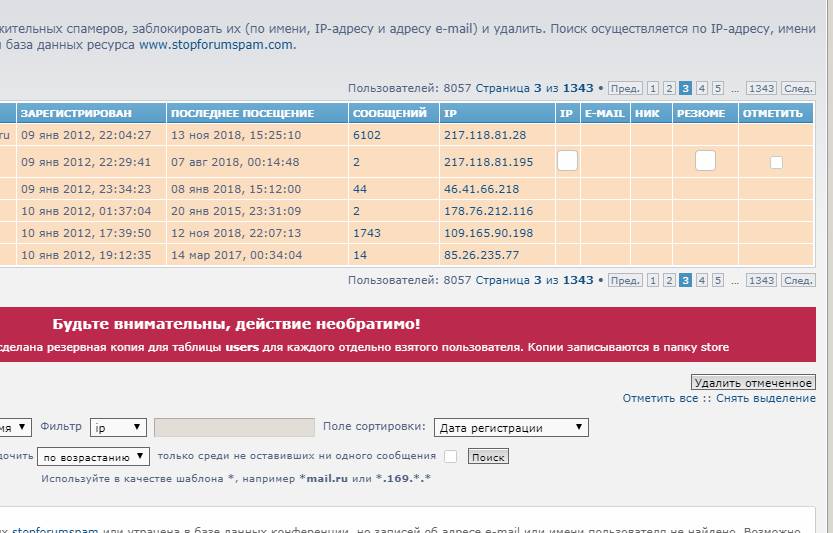This screenshot has width=833, height=533.
Task: Tick the Отметить checkbox for 217.118.81.195 row
Action: pos(776,162)
